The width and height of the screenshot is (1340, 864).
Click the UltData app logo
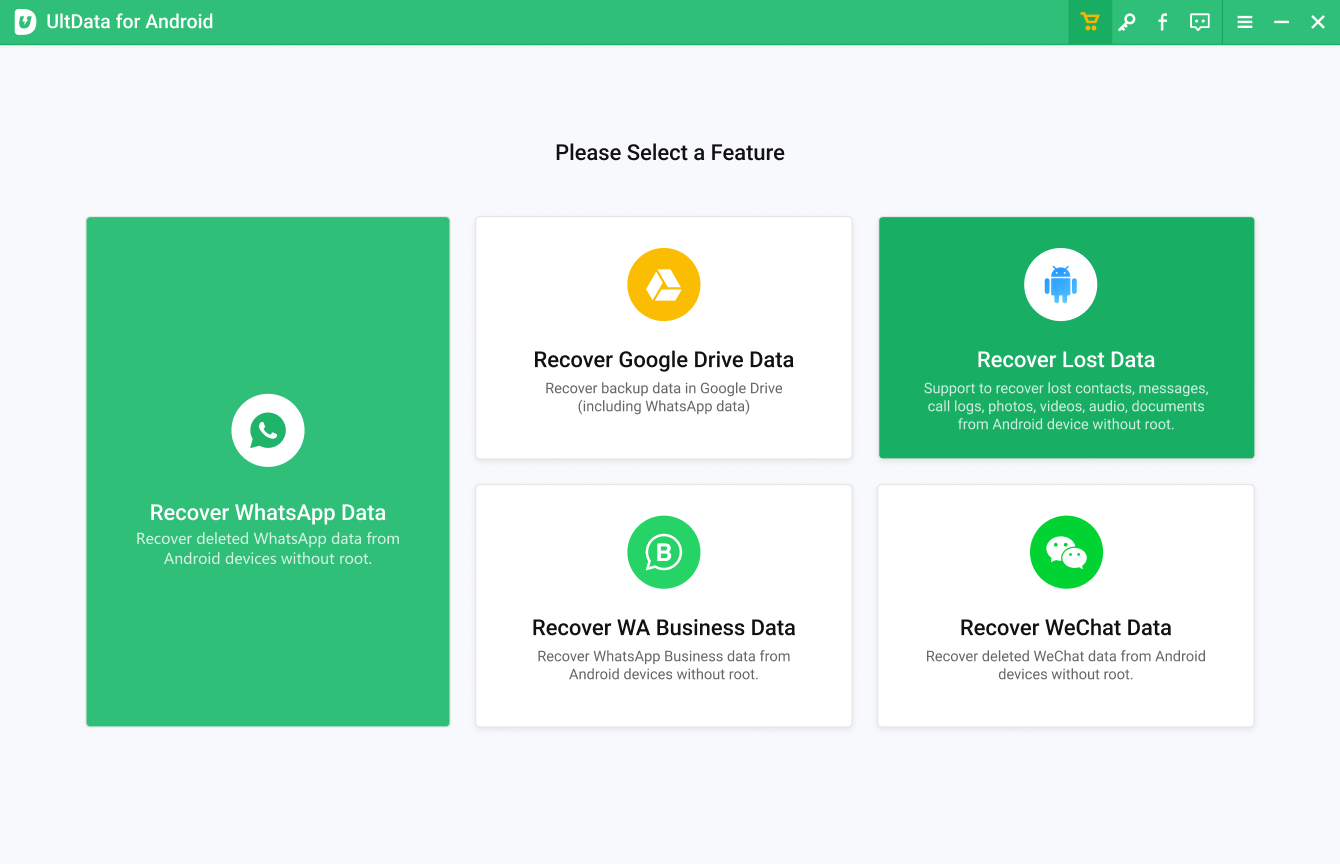pyautogui.click(x=25, y=22)
